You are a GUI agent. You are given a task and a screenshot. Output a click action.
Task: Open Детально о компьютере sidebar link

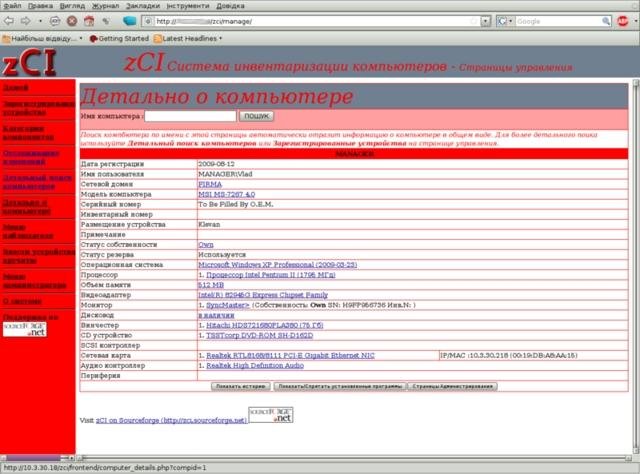click(27, 207)
